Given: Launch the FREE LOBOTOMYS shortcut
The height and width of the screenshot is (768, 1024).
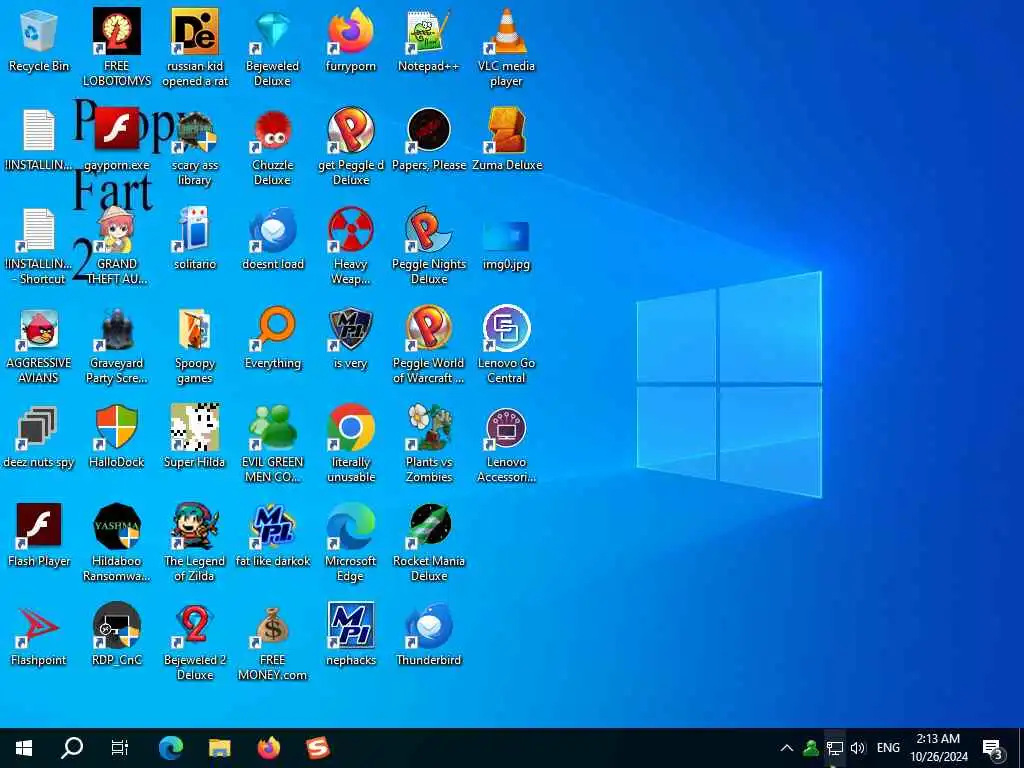Looking at the screenshot, I should pos(116,48).
